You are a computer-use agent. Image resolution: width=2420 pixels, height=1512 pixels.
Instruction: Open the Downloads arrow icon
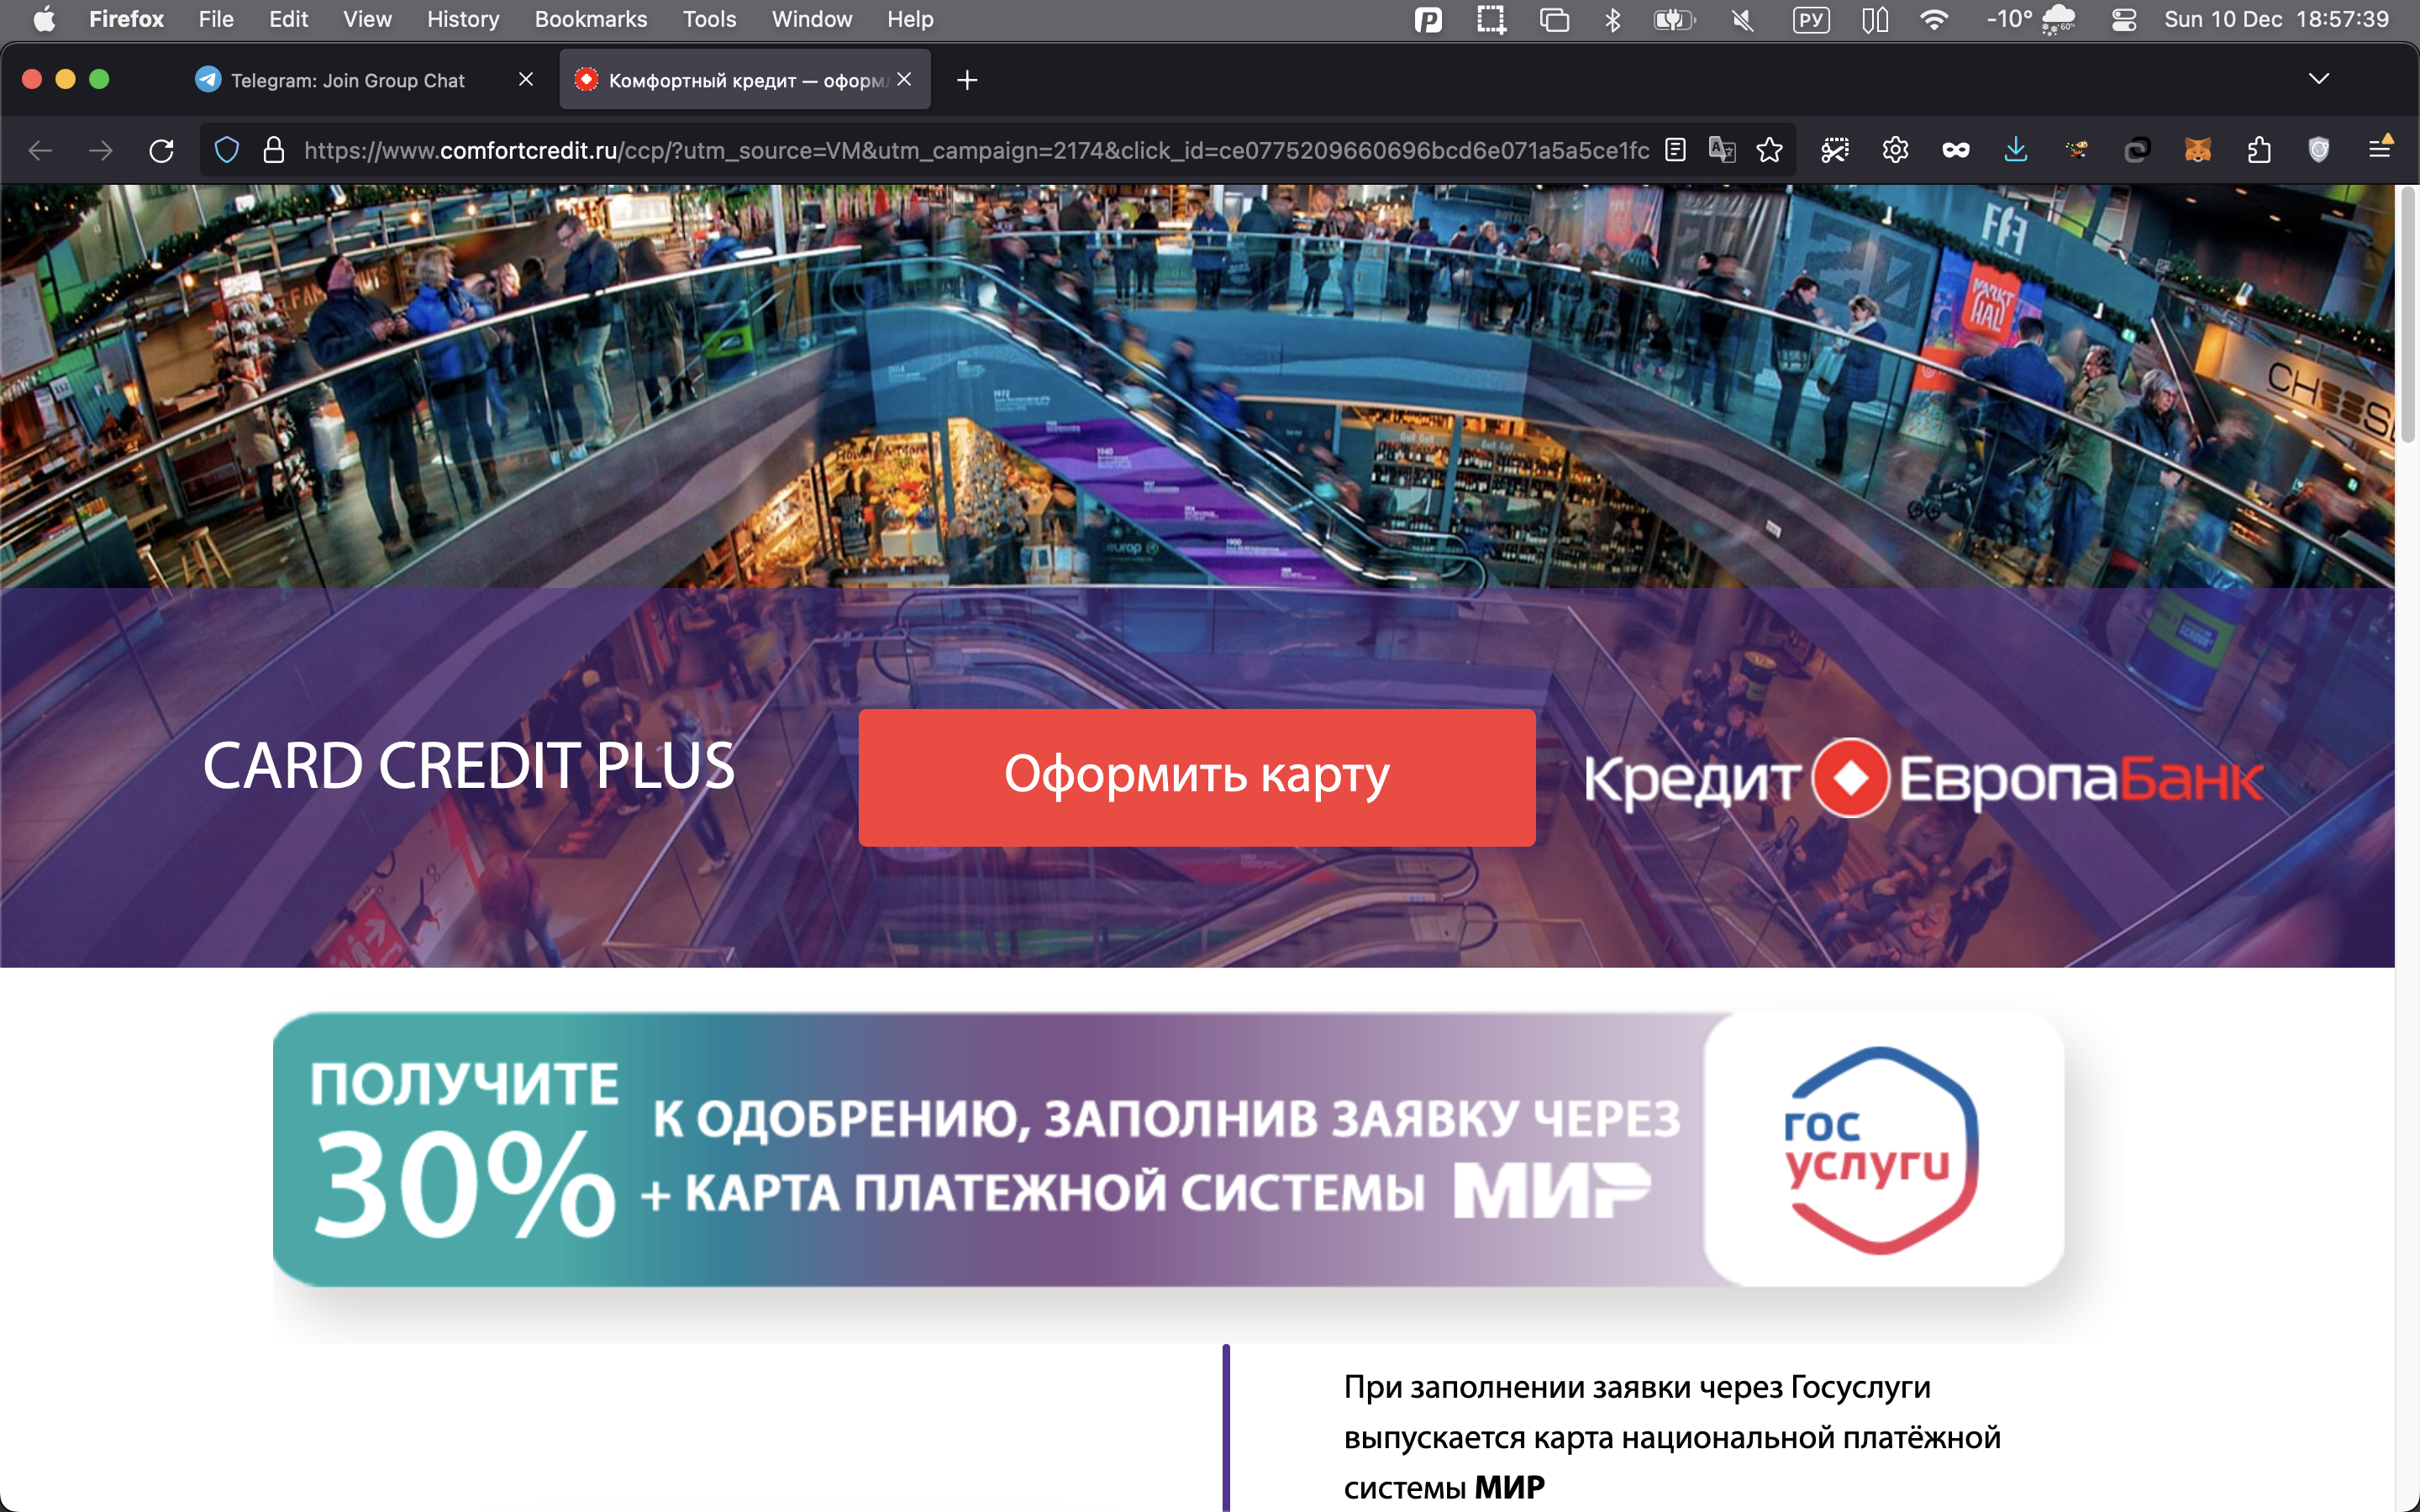coord(2016,151)
